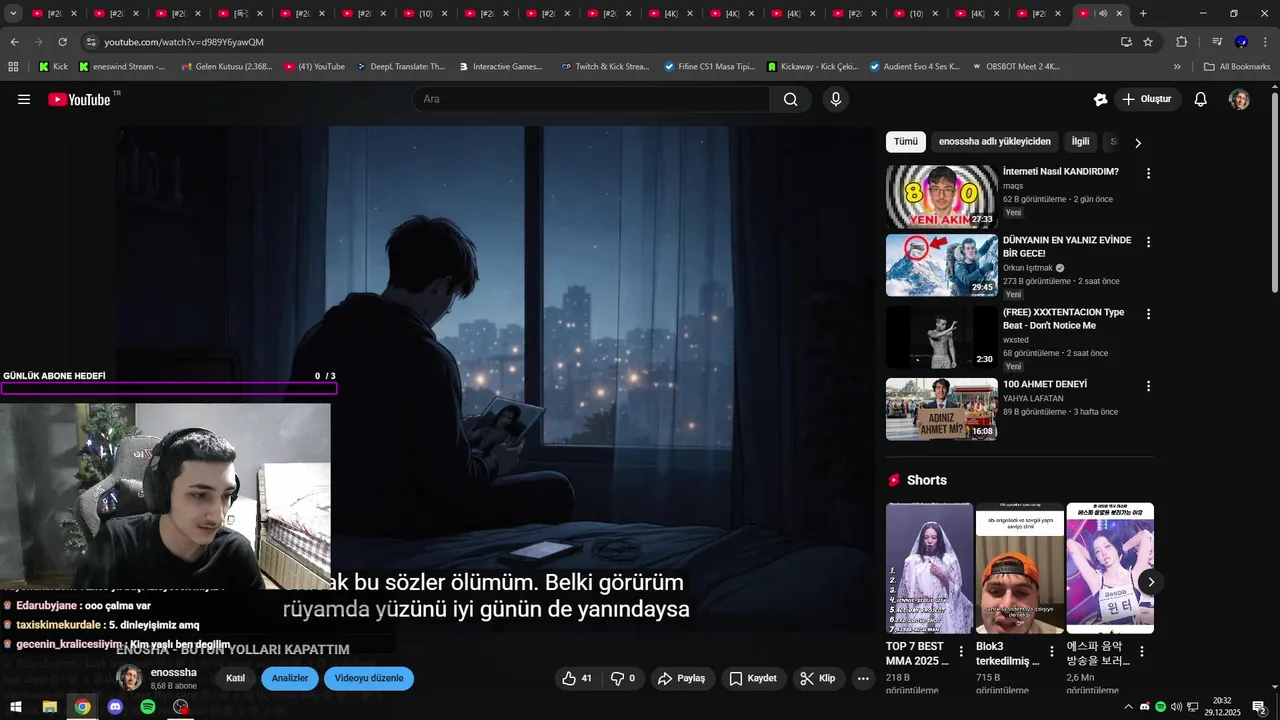Select the Tümü filter chip
1280x720 pixels.
point(905,142)
